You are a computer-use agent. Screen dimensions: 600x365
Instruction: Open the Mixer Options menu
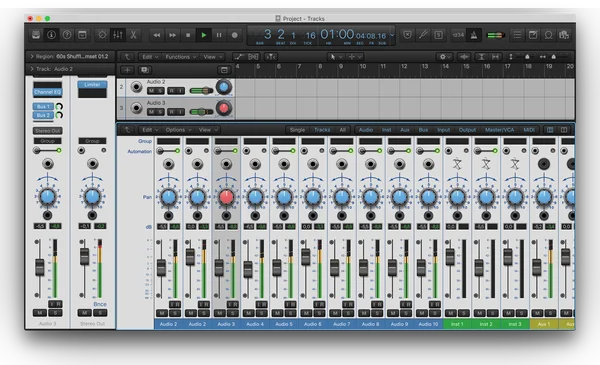tap(178, 130)
